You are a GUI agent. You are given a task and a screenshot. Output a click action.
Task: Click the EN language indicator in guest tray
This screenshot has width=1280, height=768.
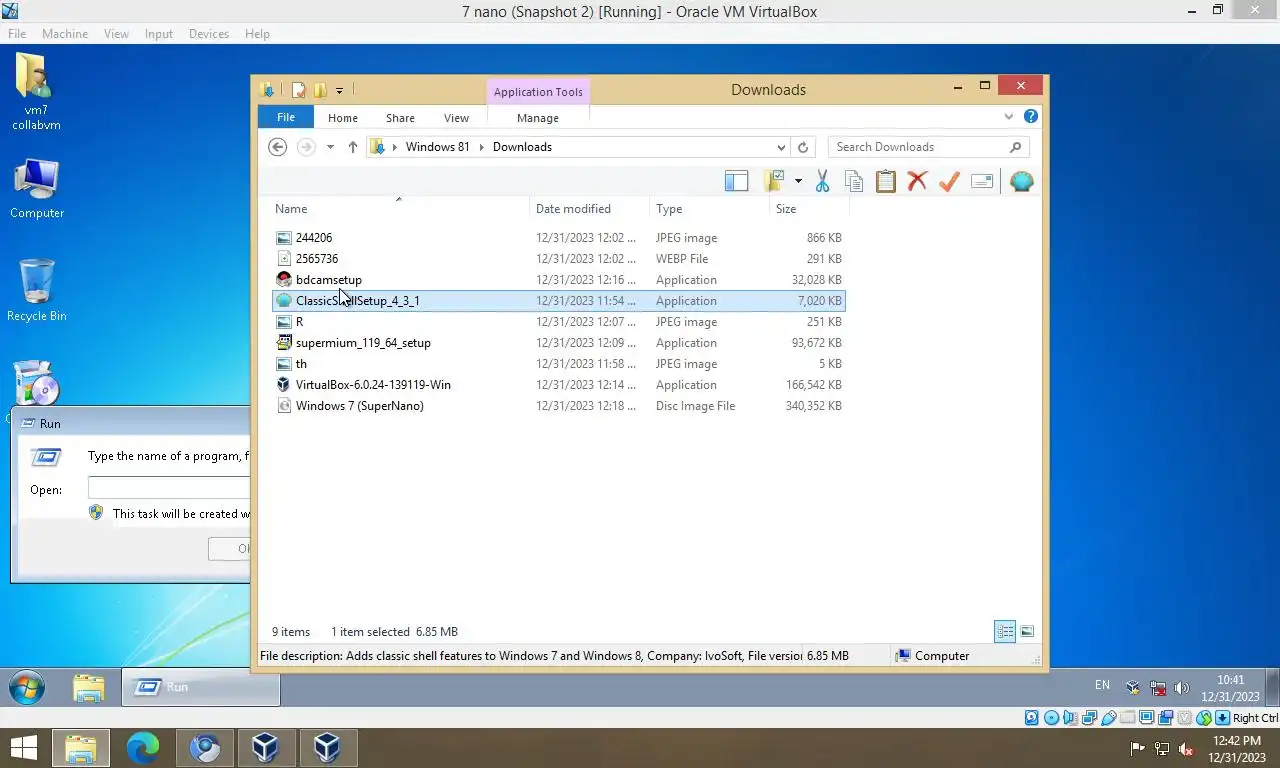coord(1102,685)
